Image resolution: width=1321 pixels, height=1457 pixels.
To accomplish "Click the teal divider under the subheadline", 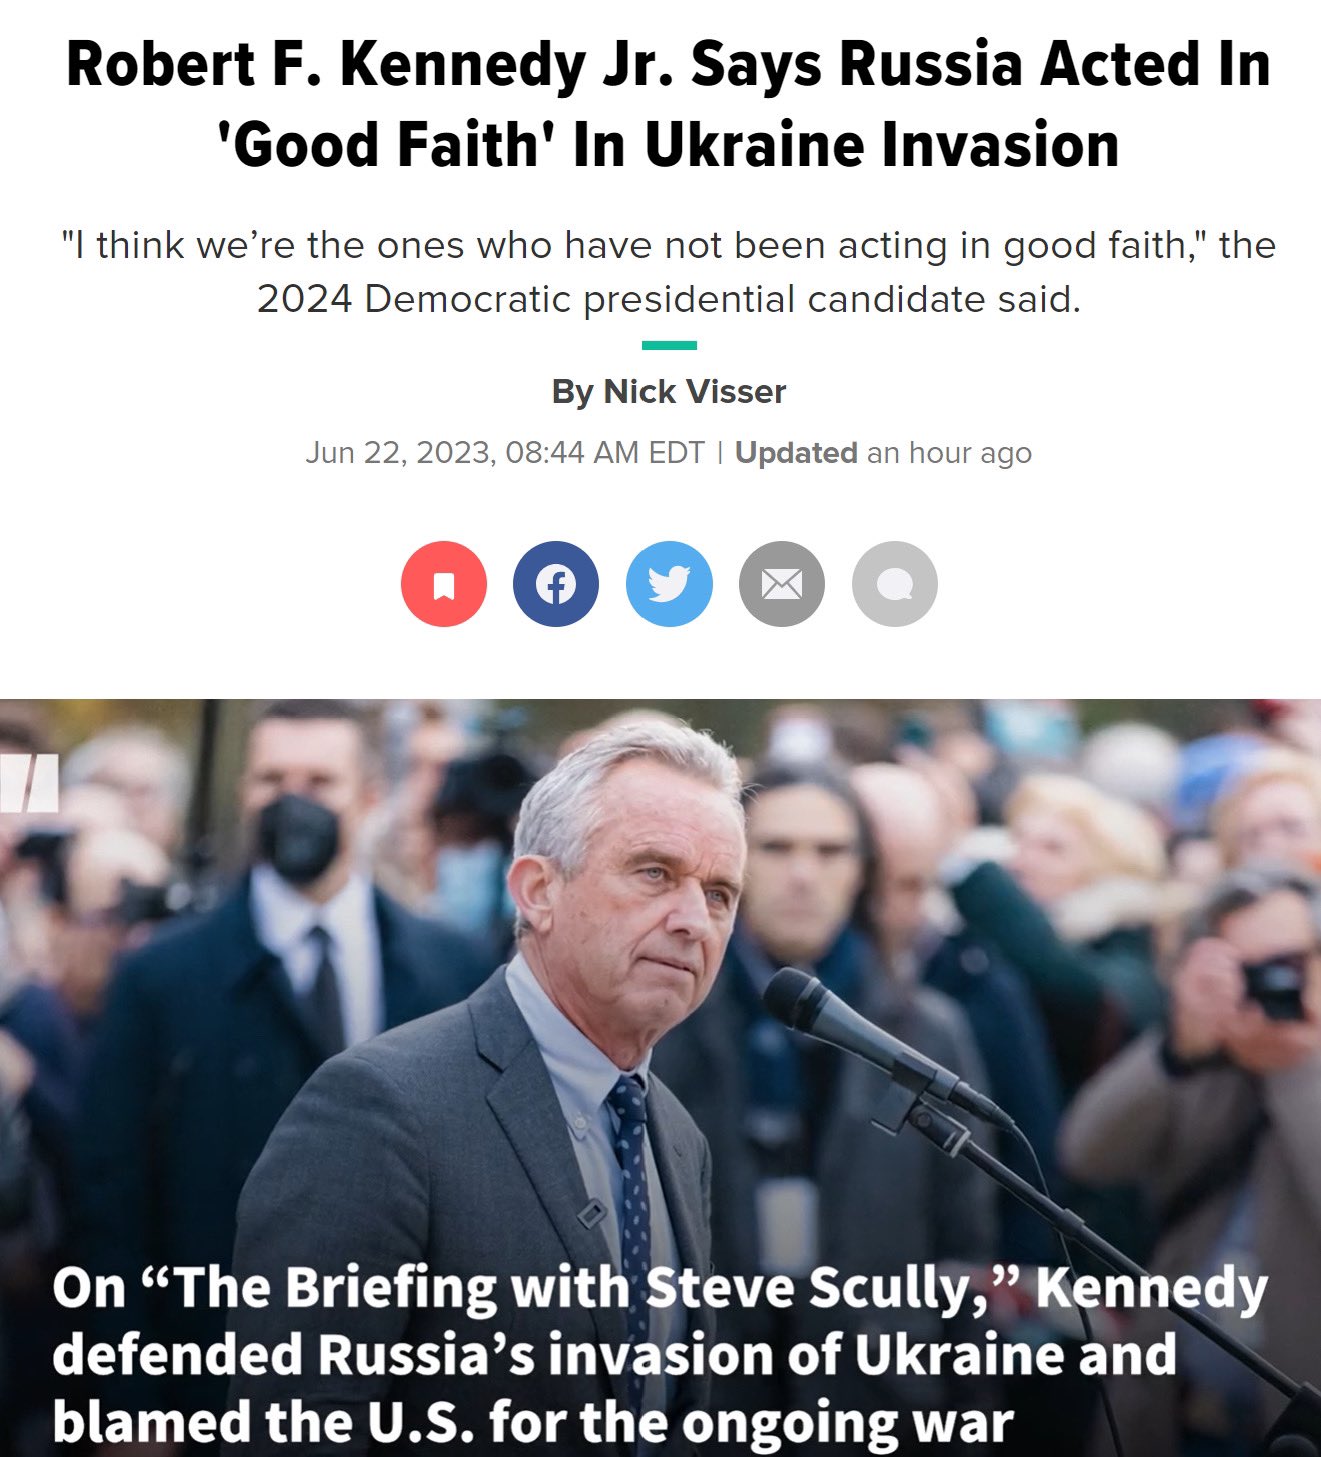I will 669,345.
